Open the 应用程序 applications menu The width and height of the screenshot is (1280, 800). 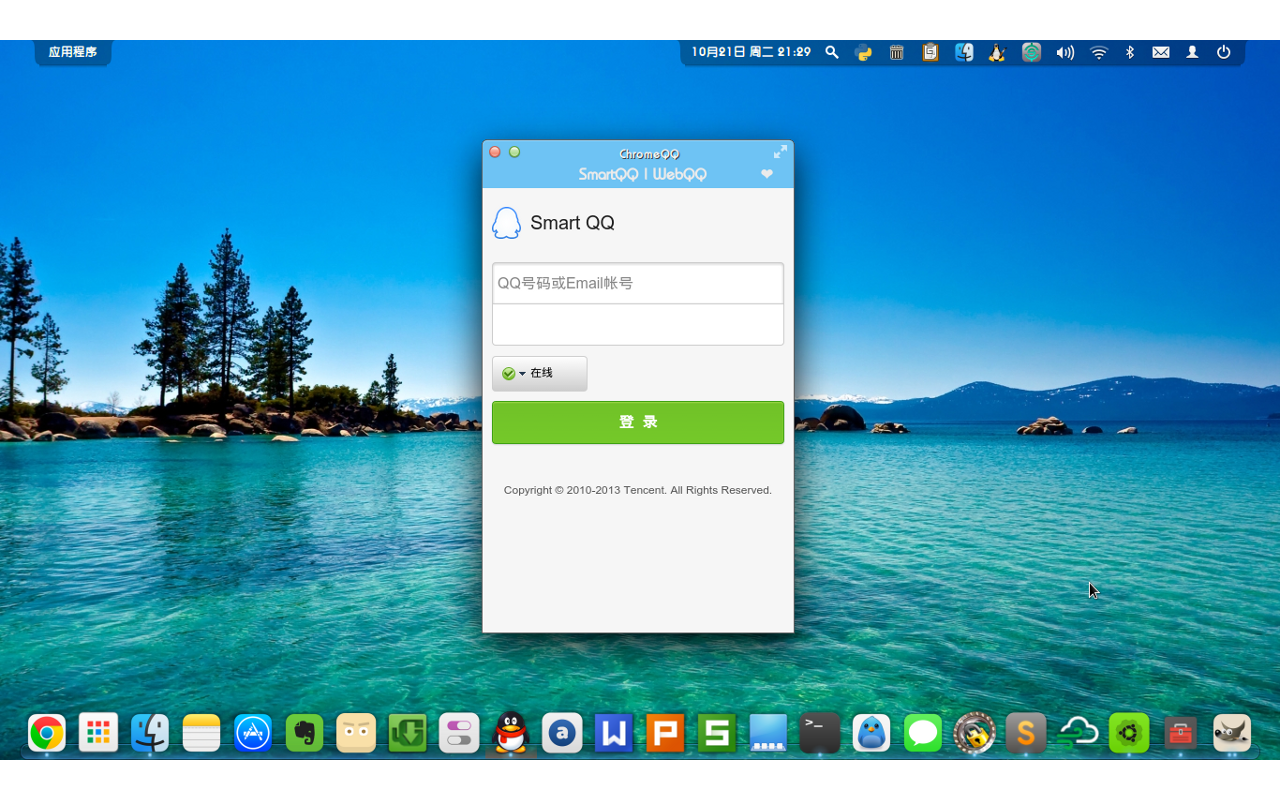(x=73, y=52)
